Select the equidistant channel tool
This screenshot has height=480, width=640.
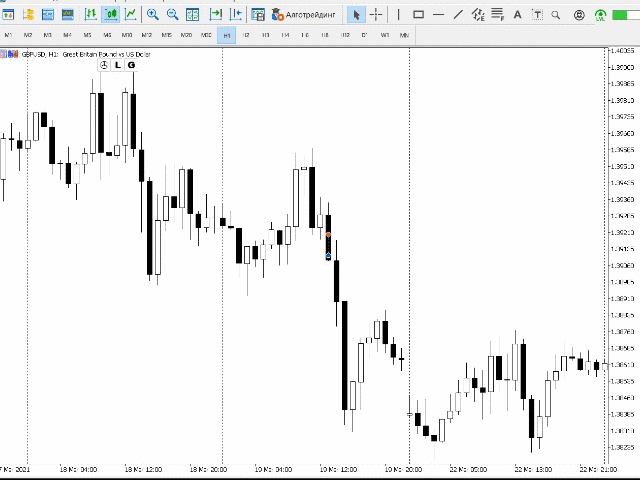[x=478, y=15]
